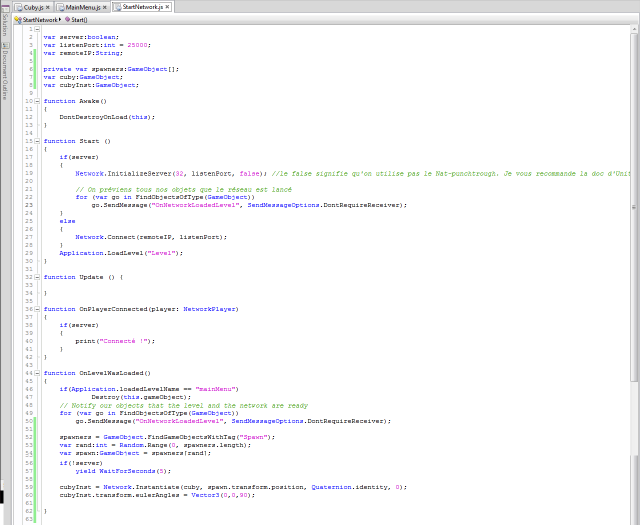The image size is (640, 525).
Task: Click the 'Notify our objects' comment line
Action: click(x=184, y=405)
